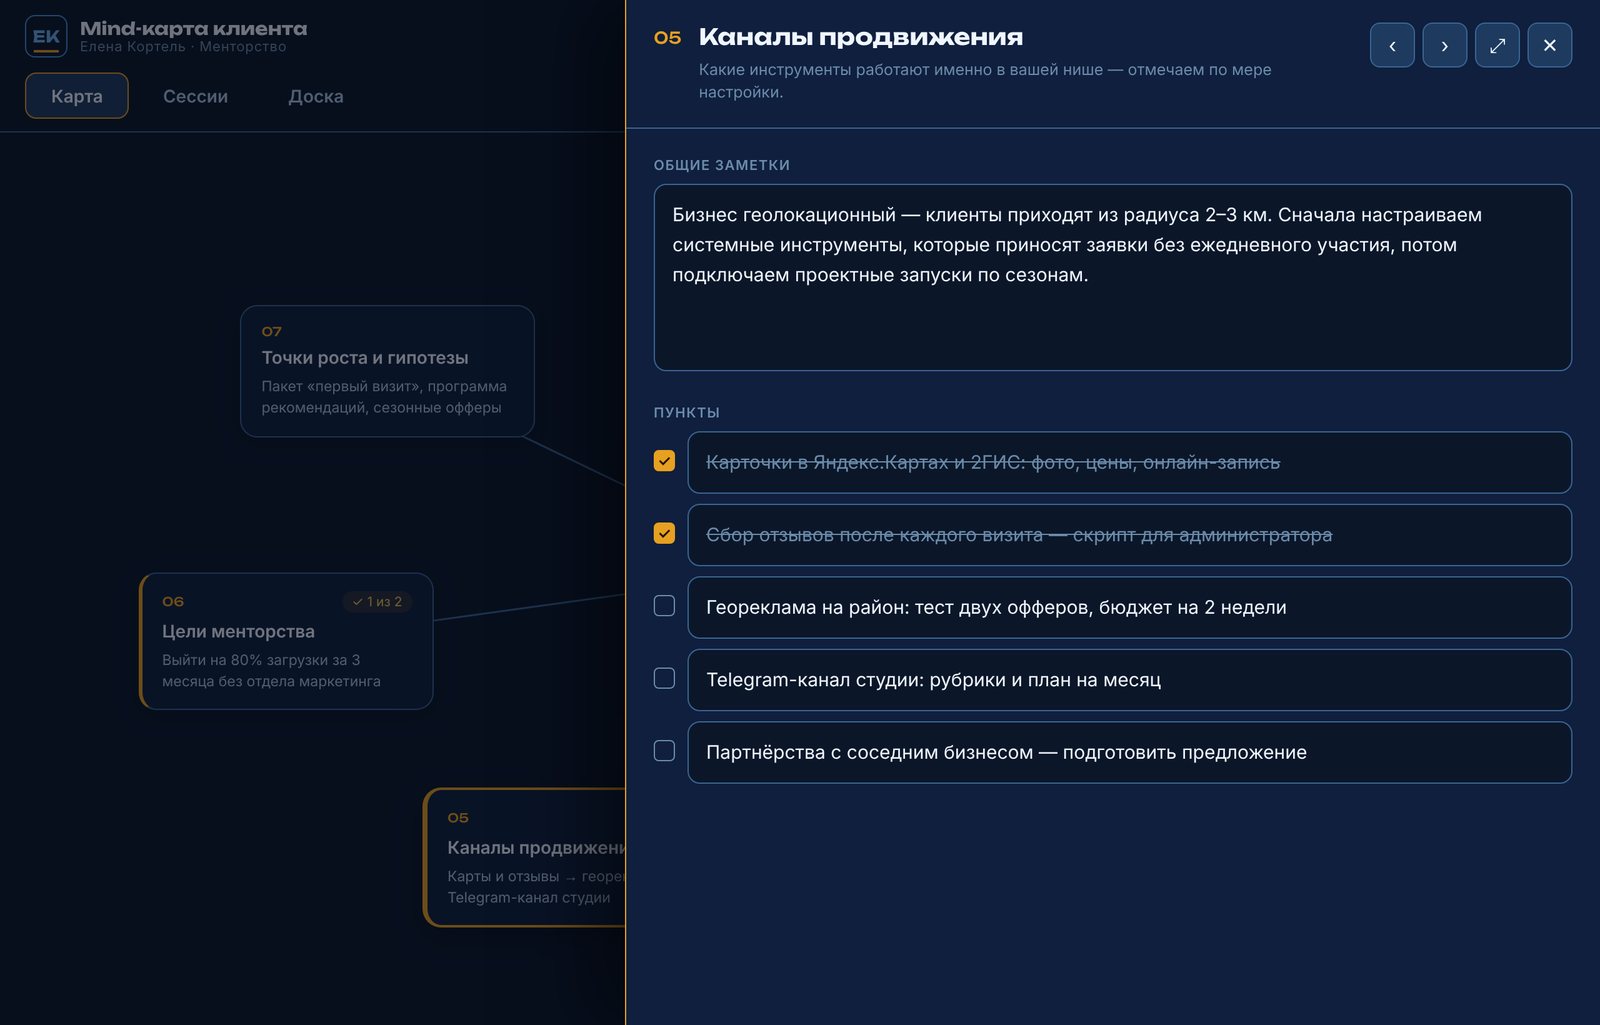Click the Mind-карта клиента title

click(194, 29)
